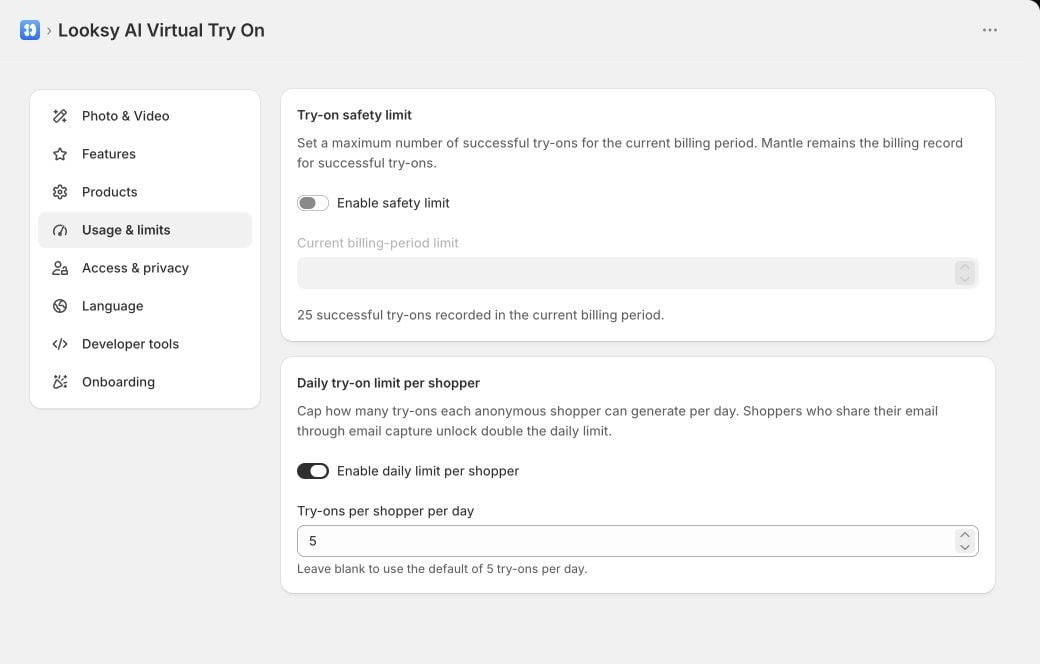Click the Products gear icon
Viewport: 1040px width, 664px height.
click(x=60, y=192)
